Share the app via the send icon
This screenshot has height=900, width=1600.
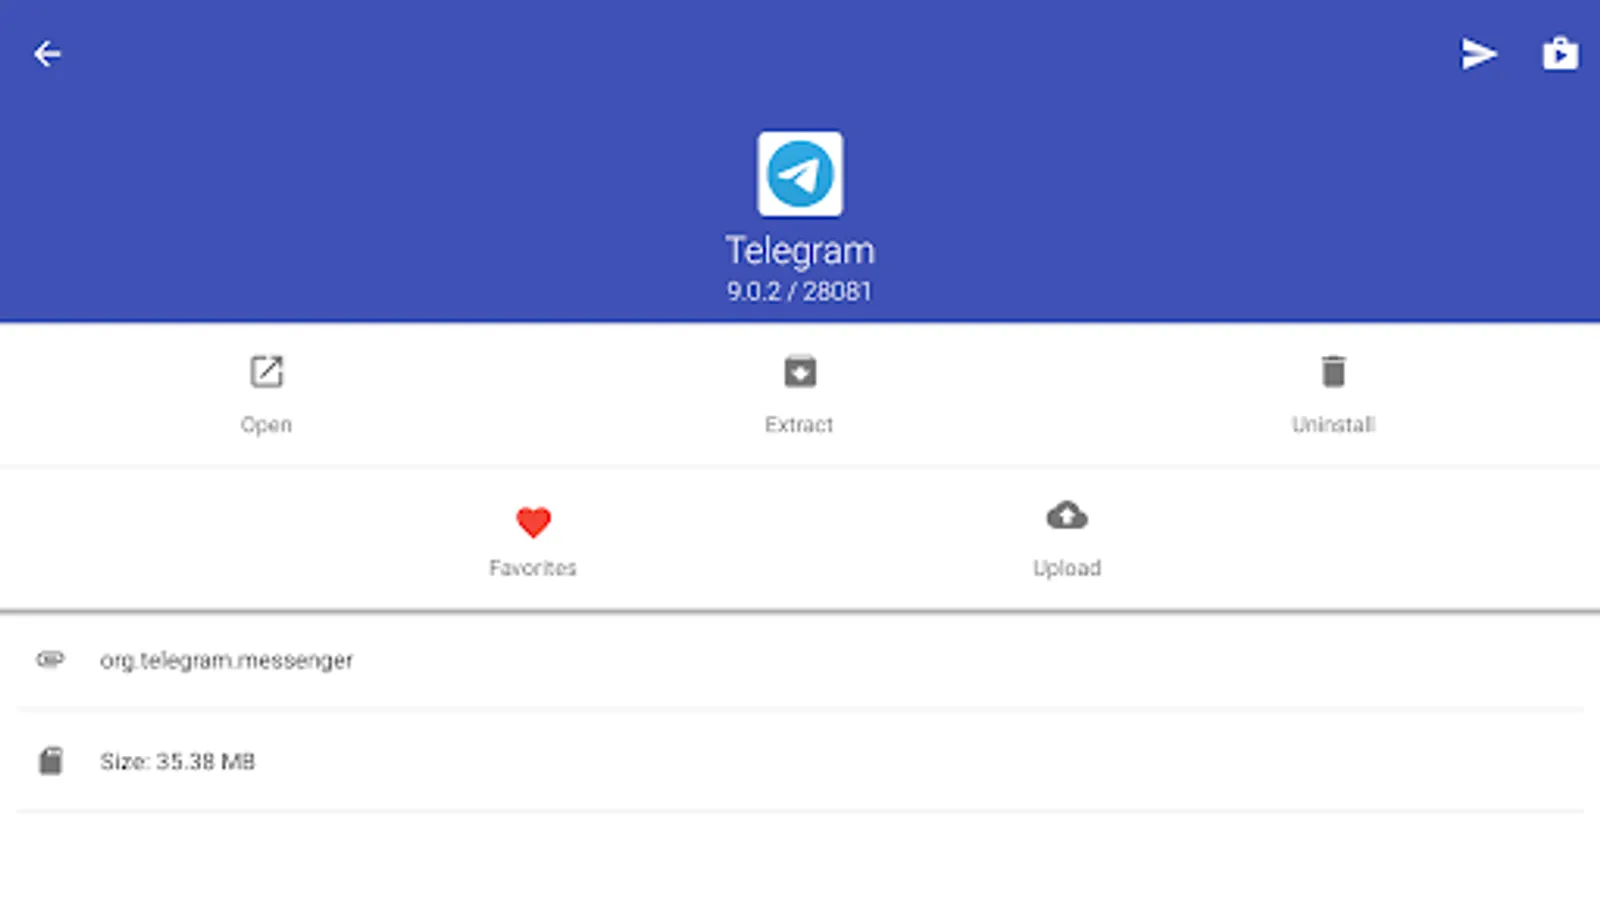[x=1479, y=54]
